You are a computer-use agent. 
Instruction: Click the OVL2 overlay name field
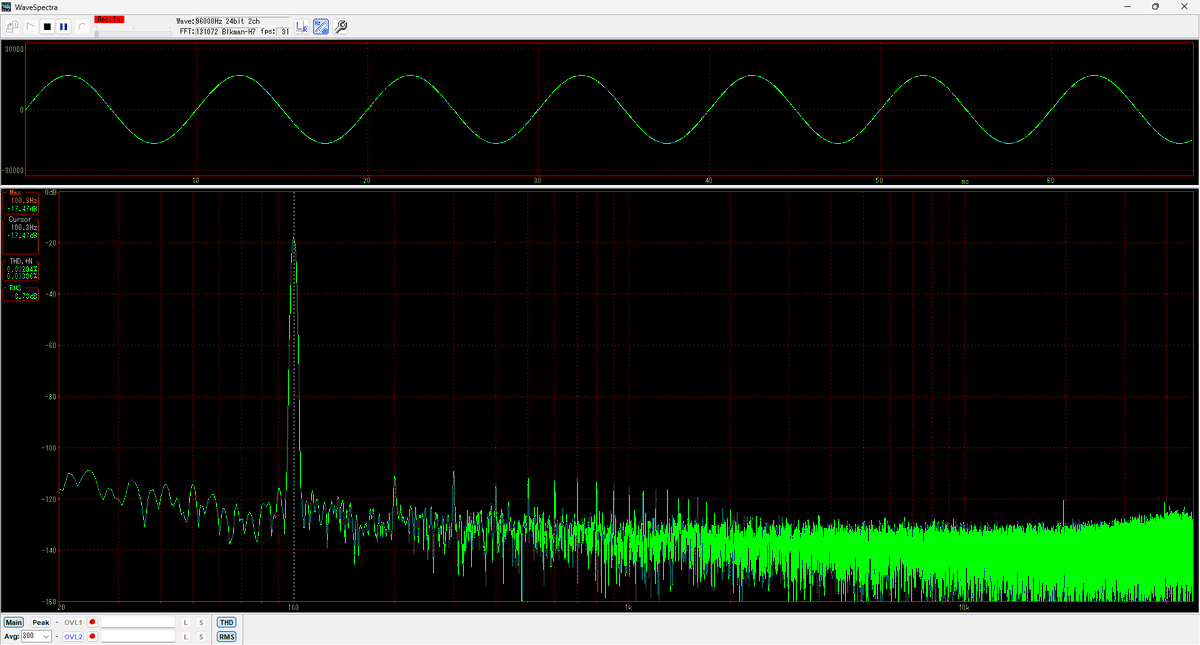138,636
